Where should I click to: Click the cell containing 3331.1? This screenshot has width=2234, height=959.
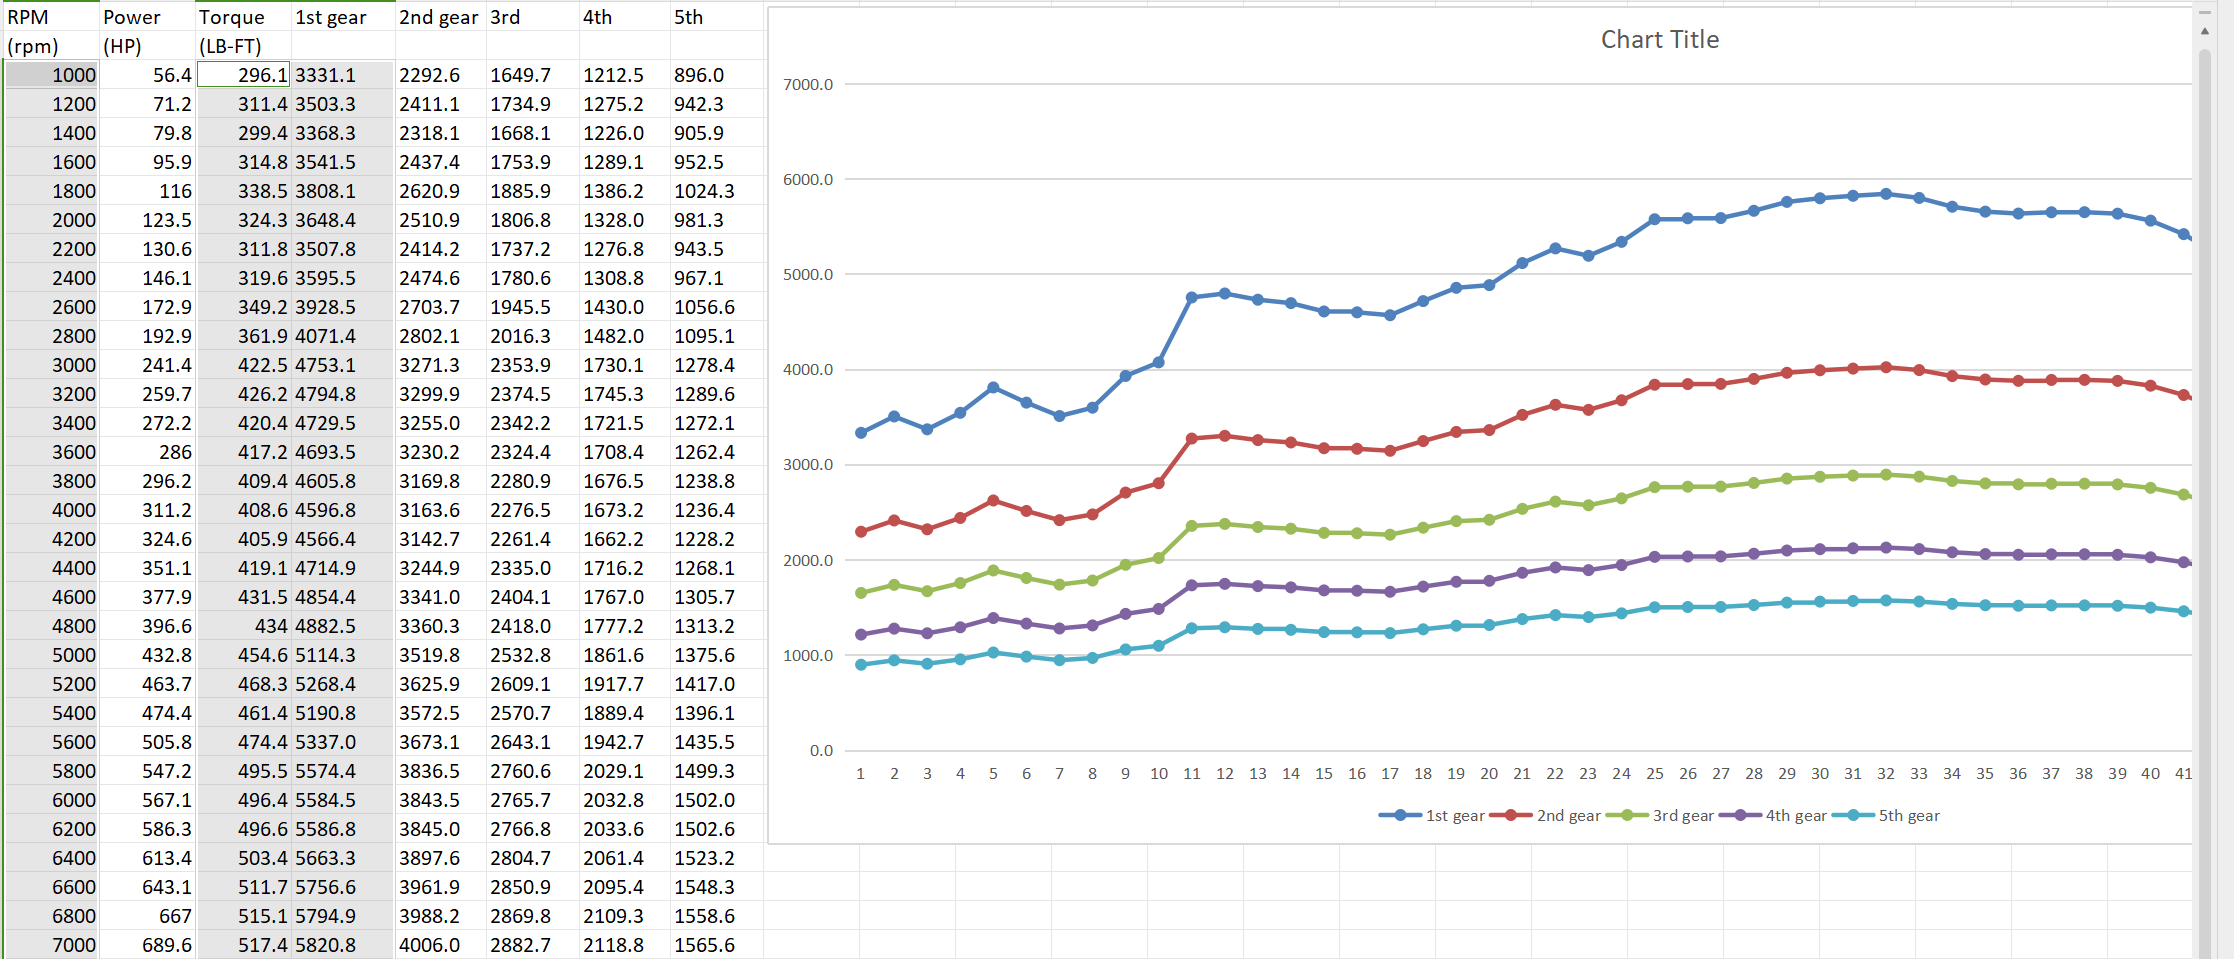pyautogui.click(x=343, y=75)
